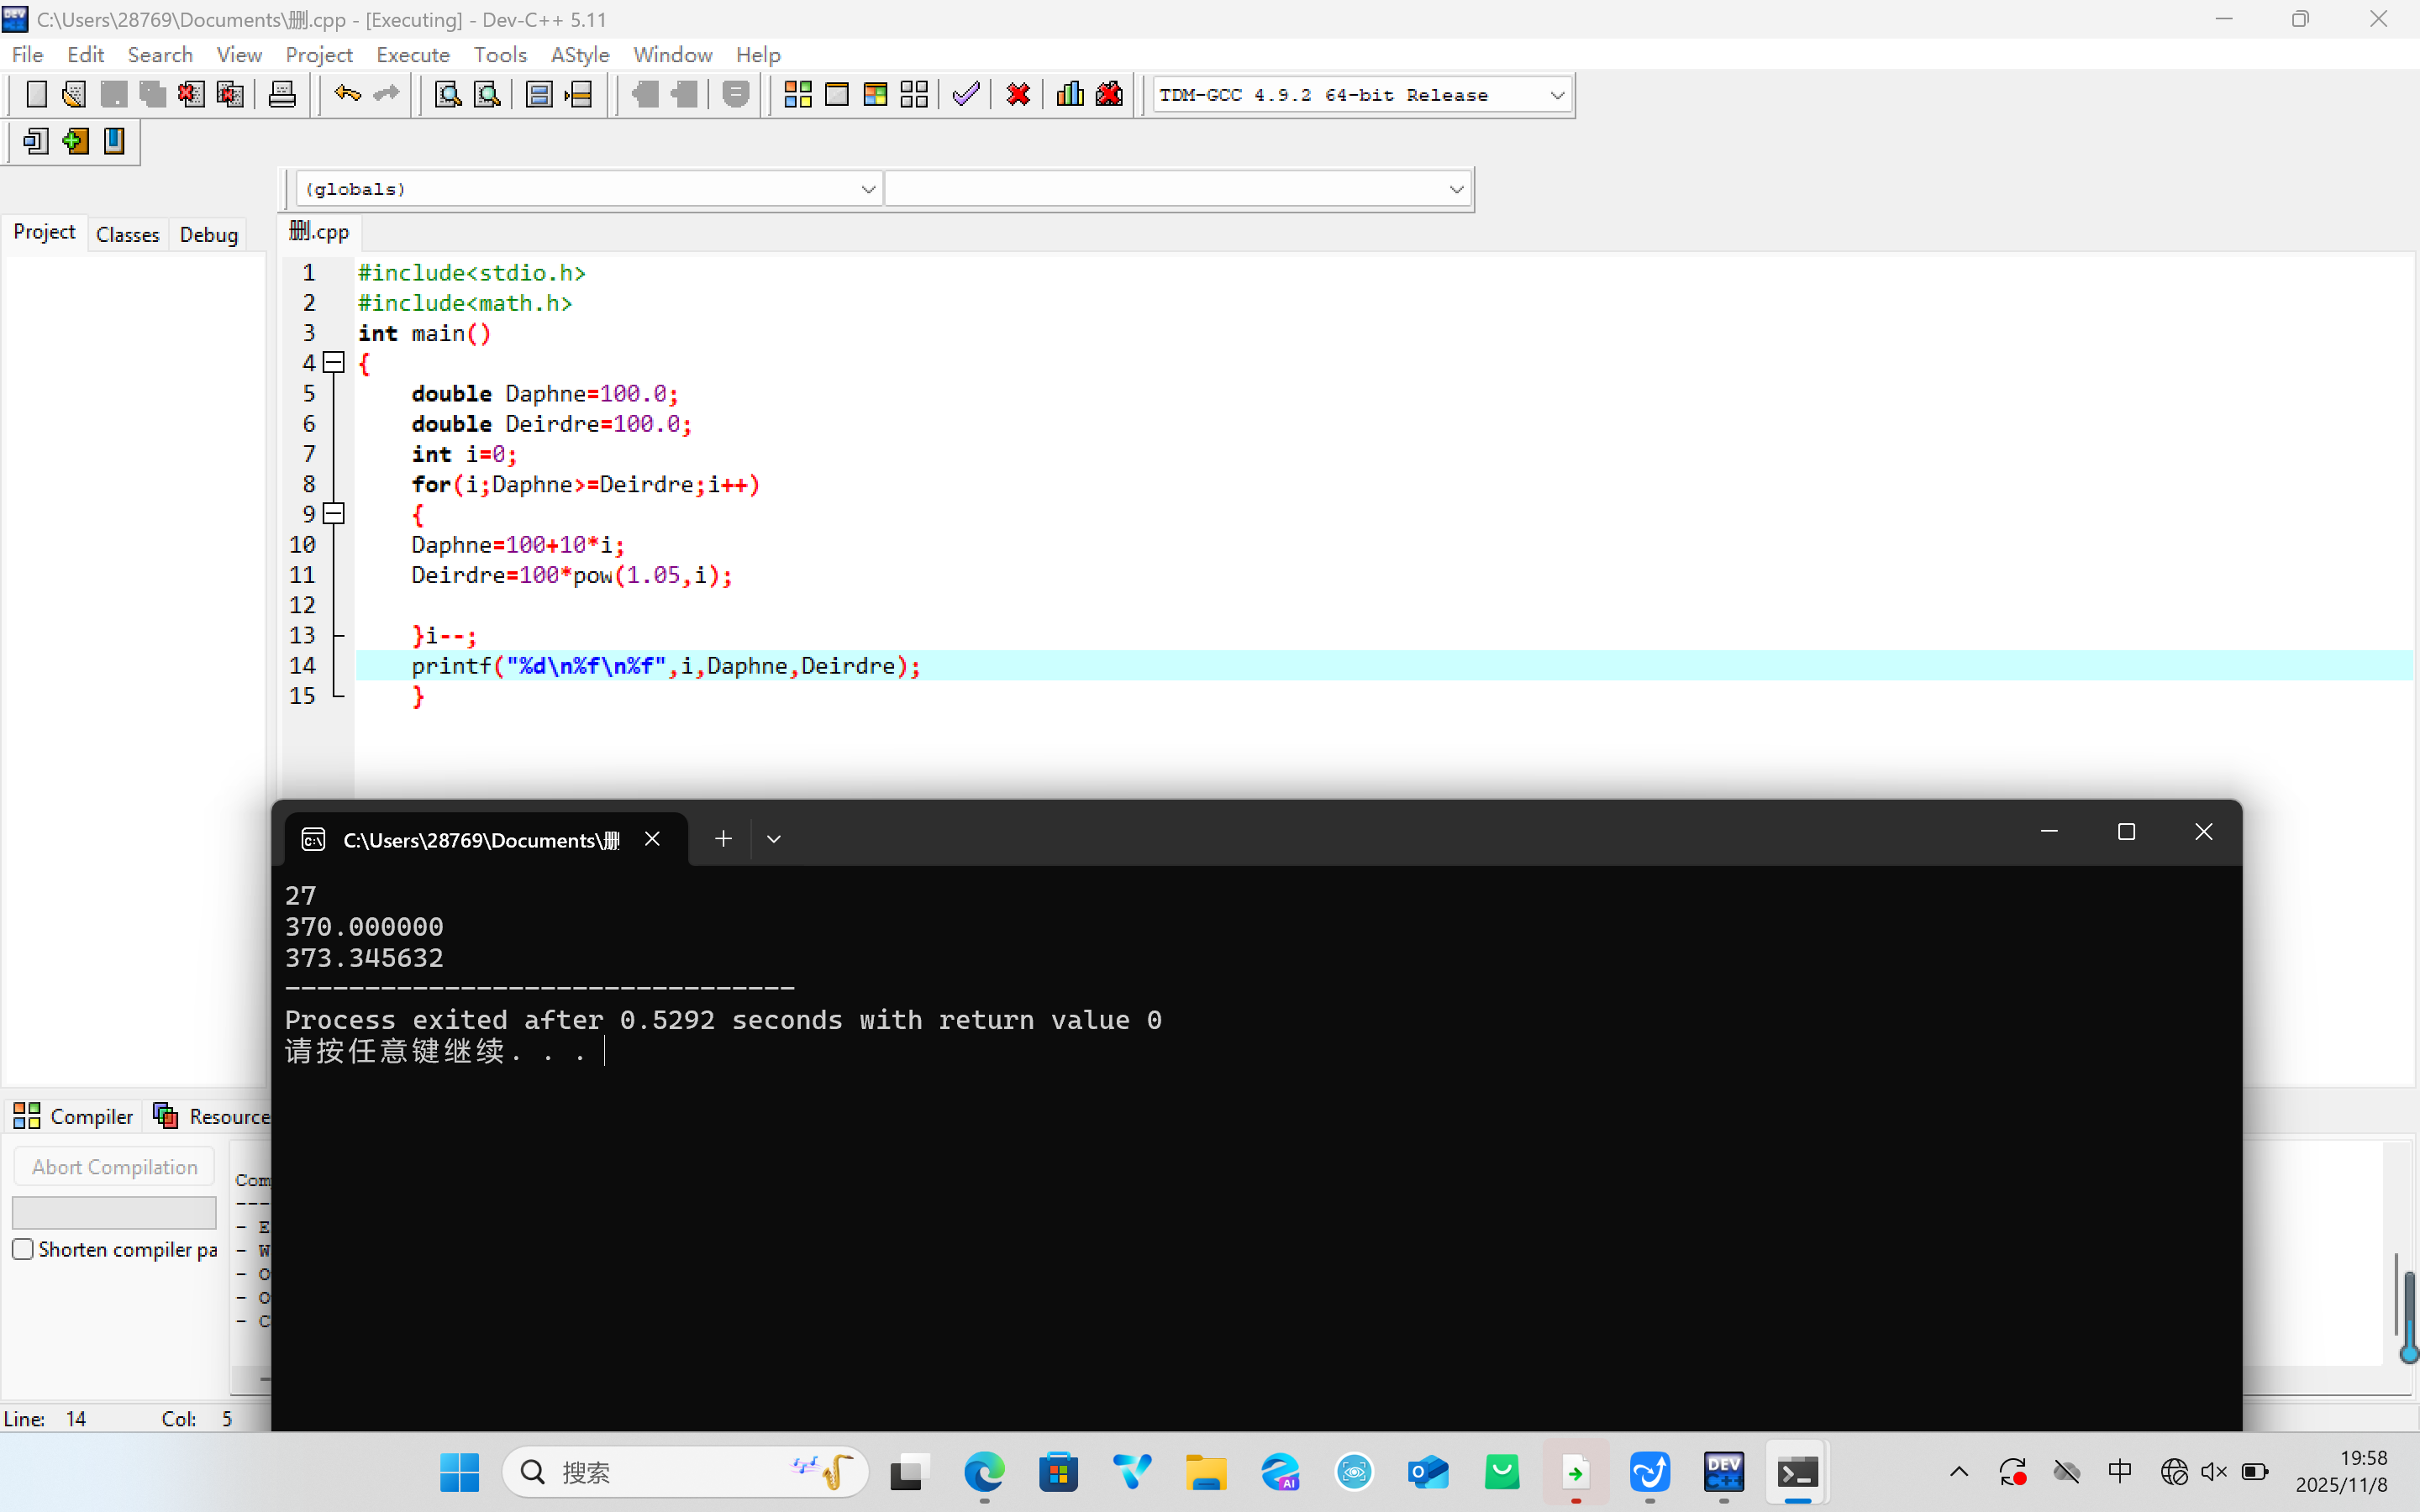Viewport: 2420px width, 1512px height.
Task: Click the New file icon
Action: (36, 95)
